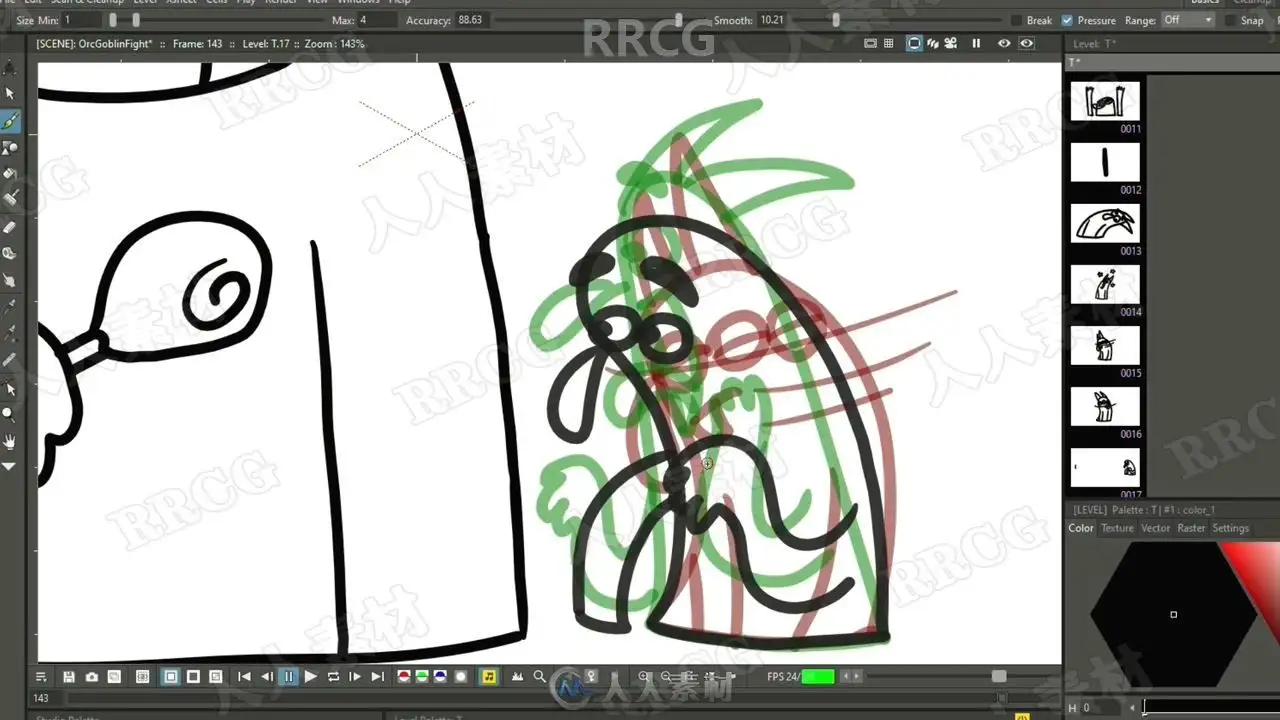Click the snapshot camera icon
Image resolution: width=1280 pixels, height=720 pixels.
pyautogui.click(x=92, y=677)
